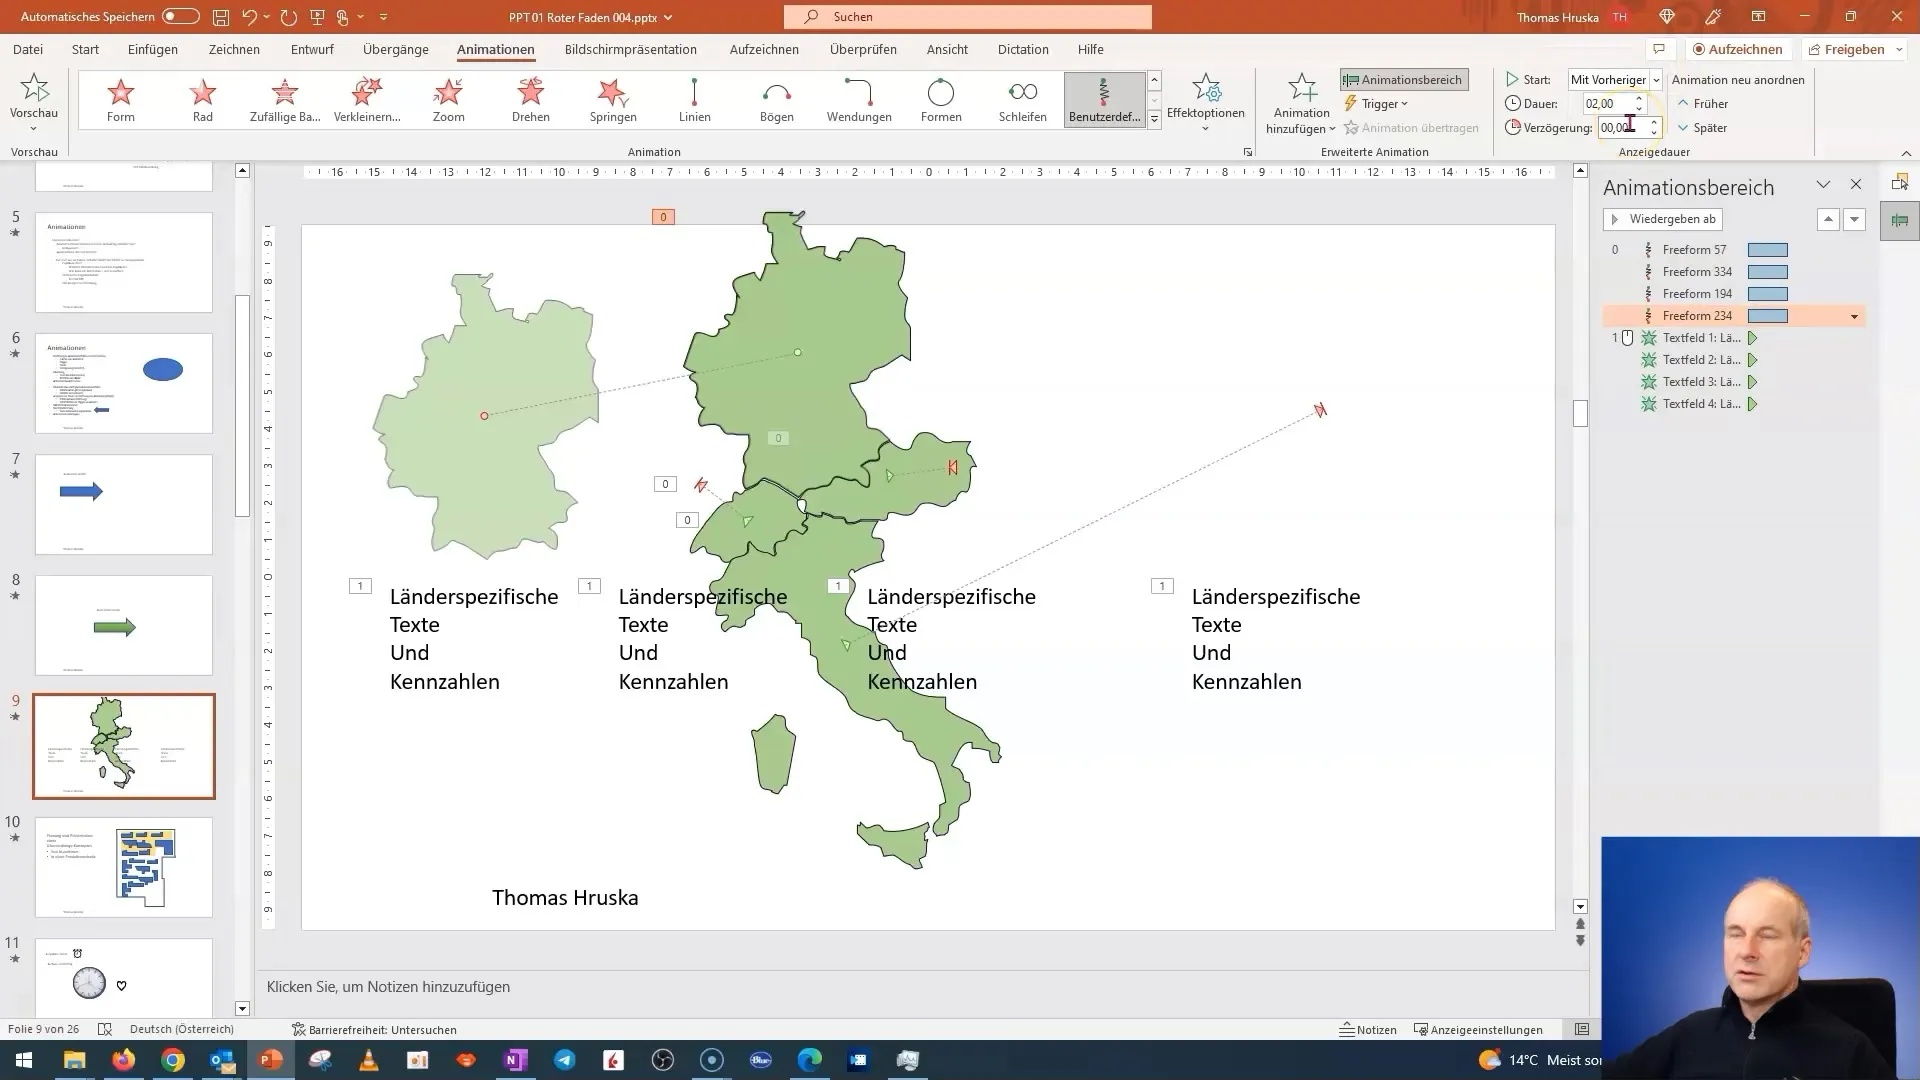This screenshot has height=1080, width=1920.
Task: Close the Animationsbereich pane
Action: (1856, 185)
